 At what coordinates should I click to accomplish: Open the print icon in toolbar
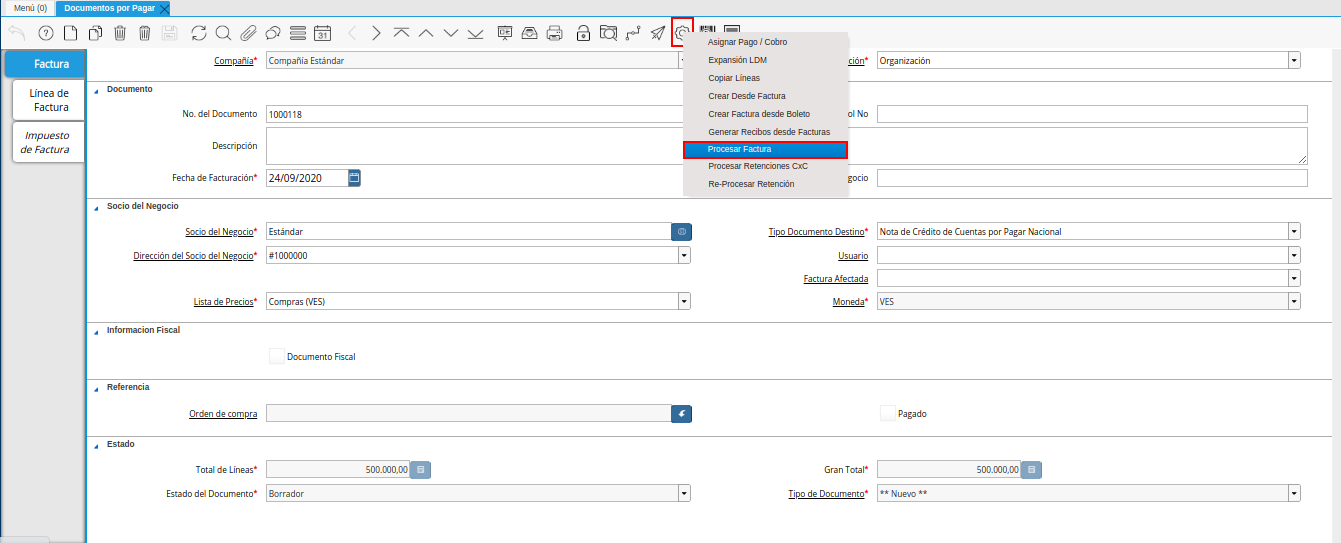coord(555,33)
